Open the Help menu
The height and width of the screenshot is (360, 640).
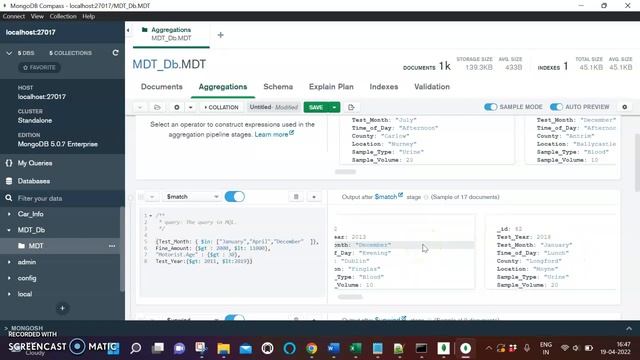click(89, 16)
